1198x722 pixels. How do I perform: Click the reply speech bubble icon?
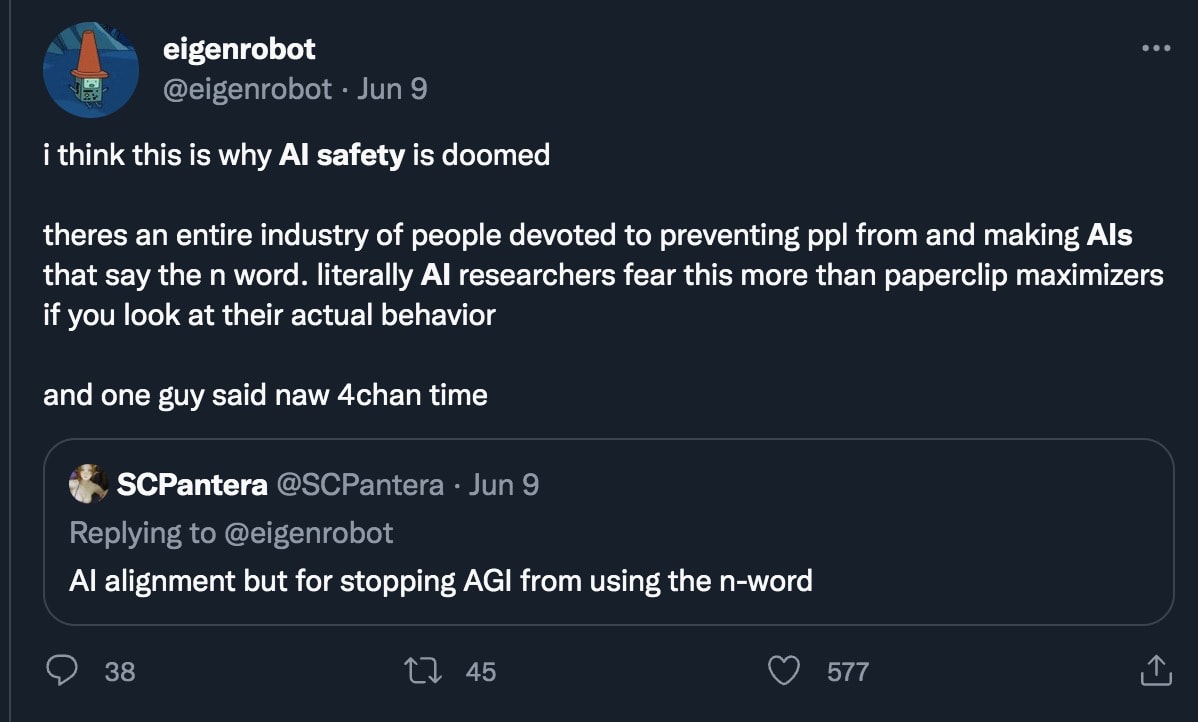pos(63,670)
